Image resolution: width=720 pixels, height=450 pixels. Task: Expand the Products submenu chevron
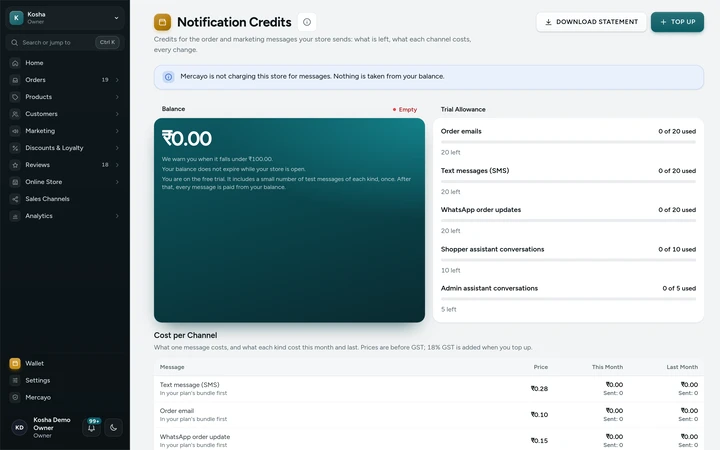click(x=117, y=97)
